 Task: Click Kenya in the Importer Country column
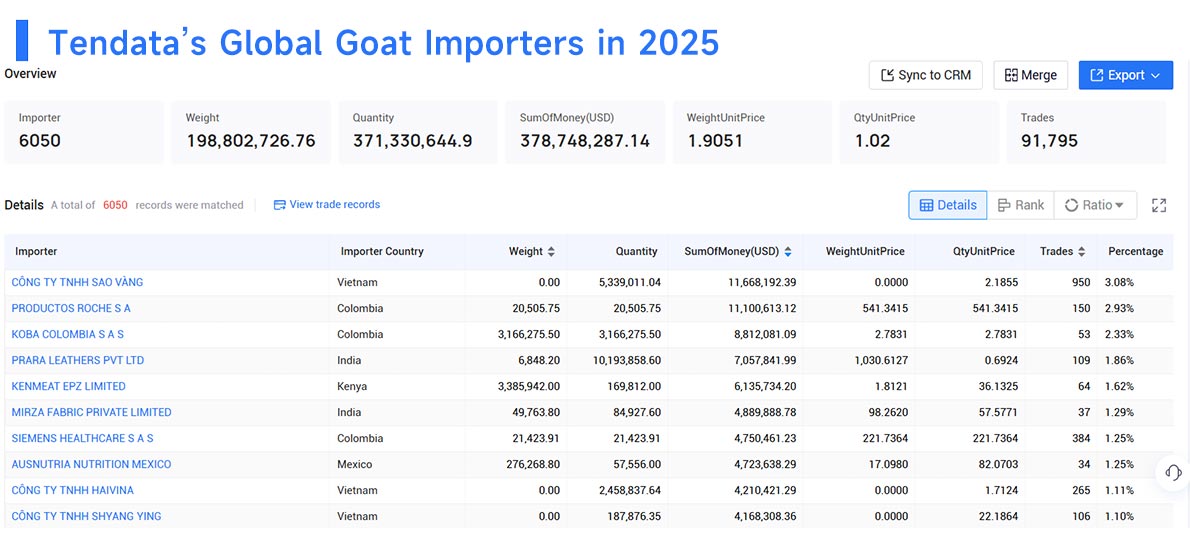click(x=352, y=386)
